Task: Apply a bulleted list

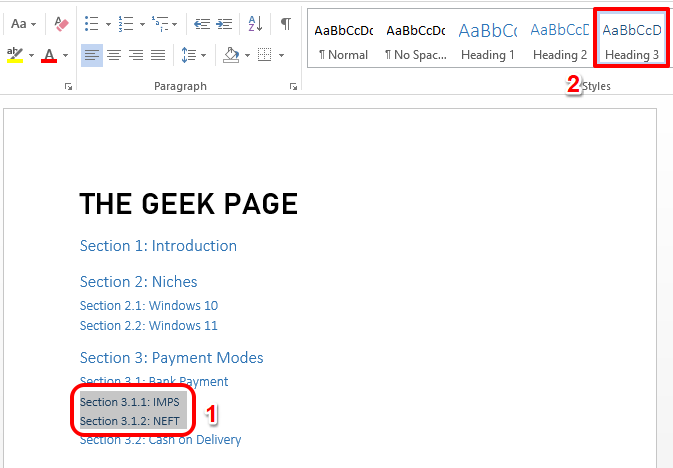Action: (92, 24)
